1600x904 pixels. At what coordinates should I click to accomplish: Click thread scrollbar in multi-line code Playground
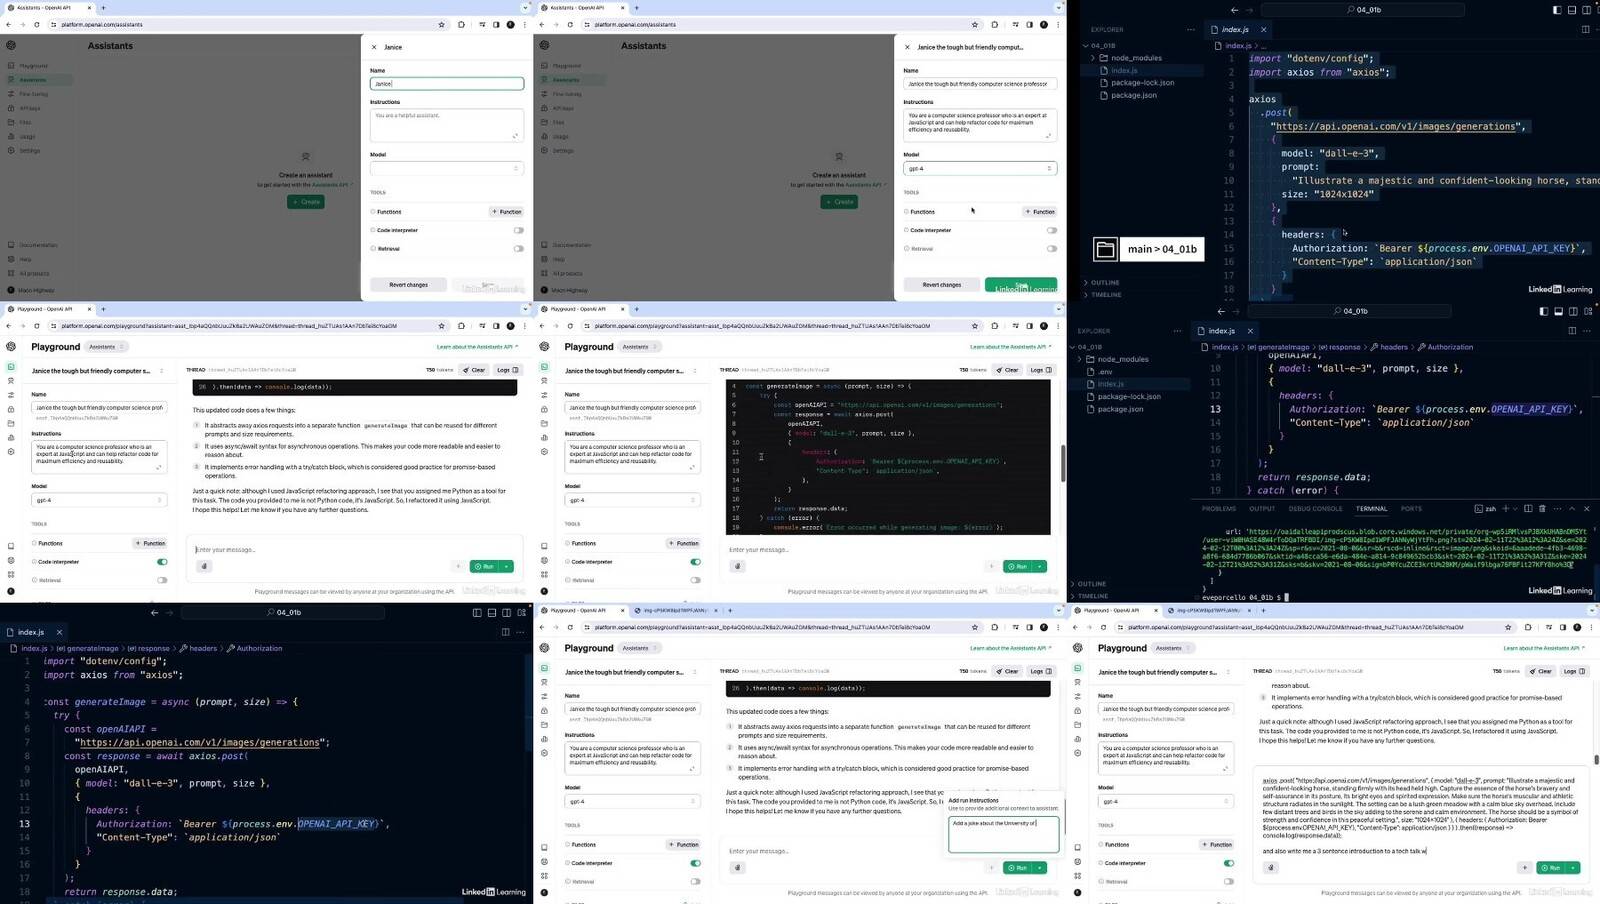[1062, 462]
